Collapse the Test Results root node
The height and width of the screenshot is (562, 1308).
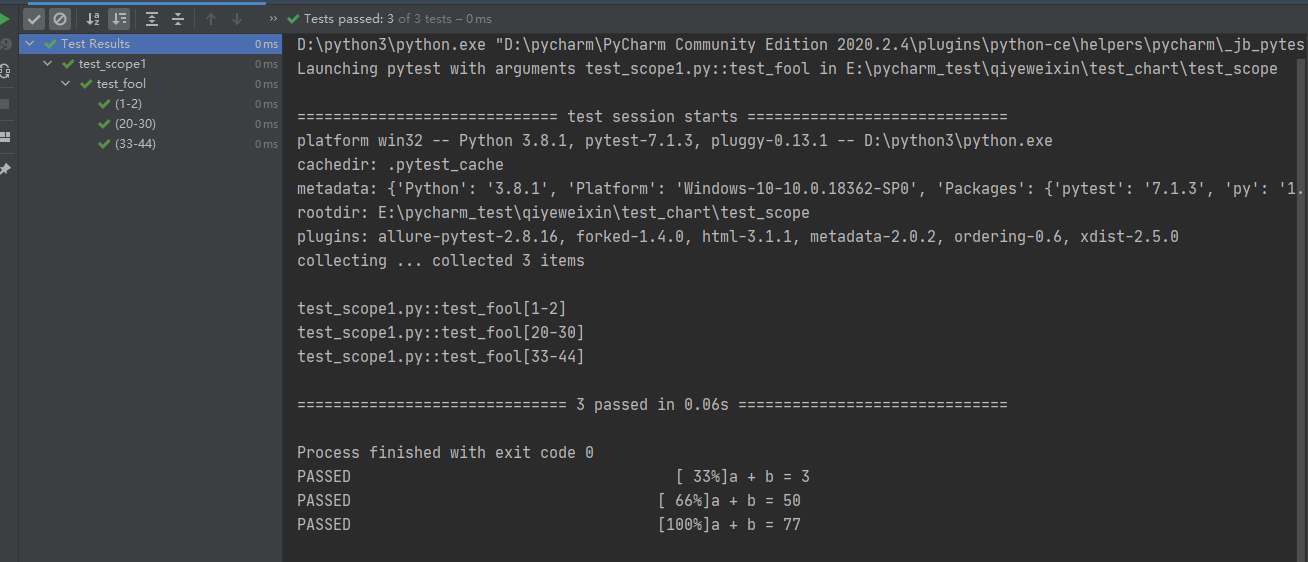click(29, 44)
